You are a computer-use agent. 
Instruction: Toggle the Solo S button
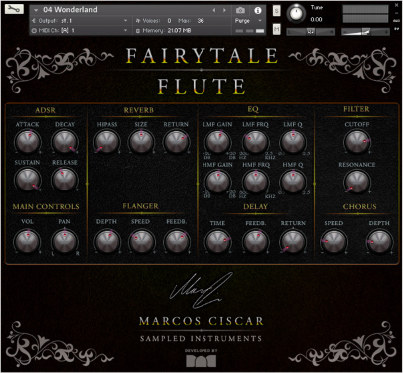(277, 11)
